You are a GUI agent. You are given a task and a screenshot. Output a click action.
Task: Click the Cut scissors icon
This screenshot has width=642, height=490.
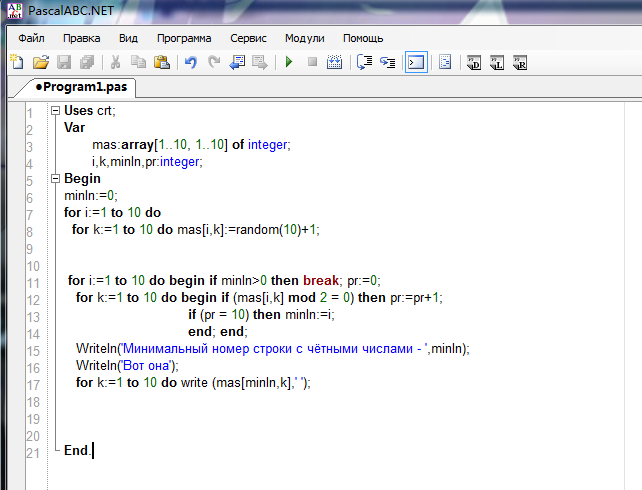pos(115,62)
